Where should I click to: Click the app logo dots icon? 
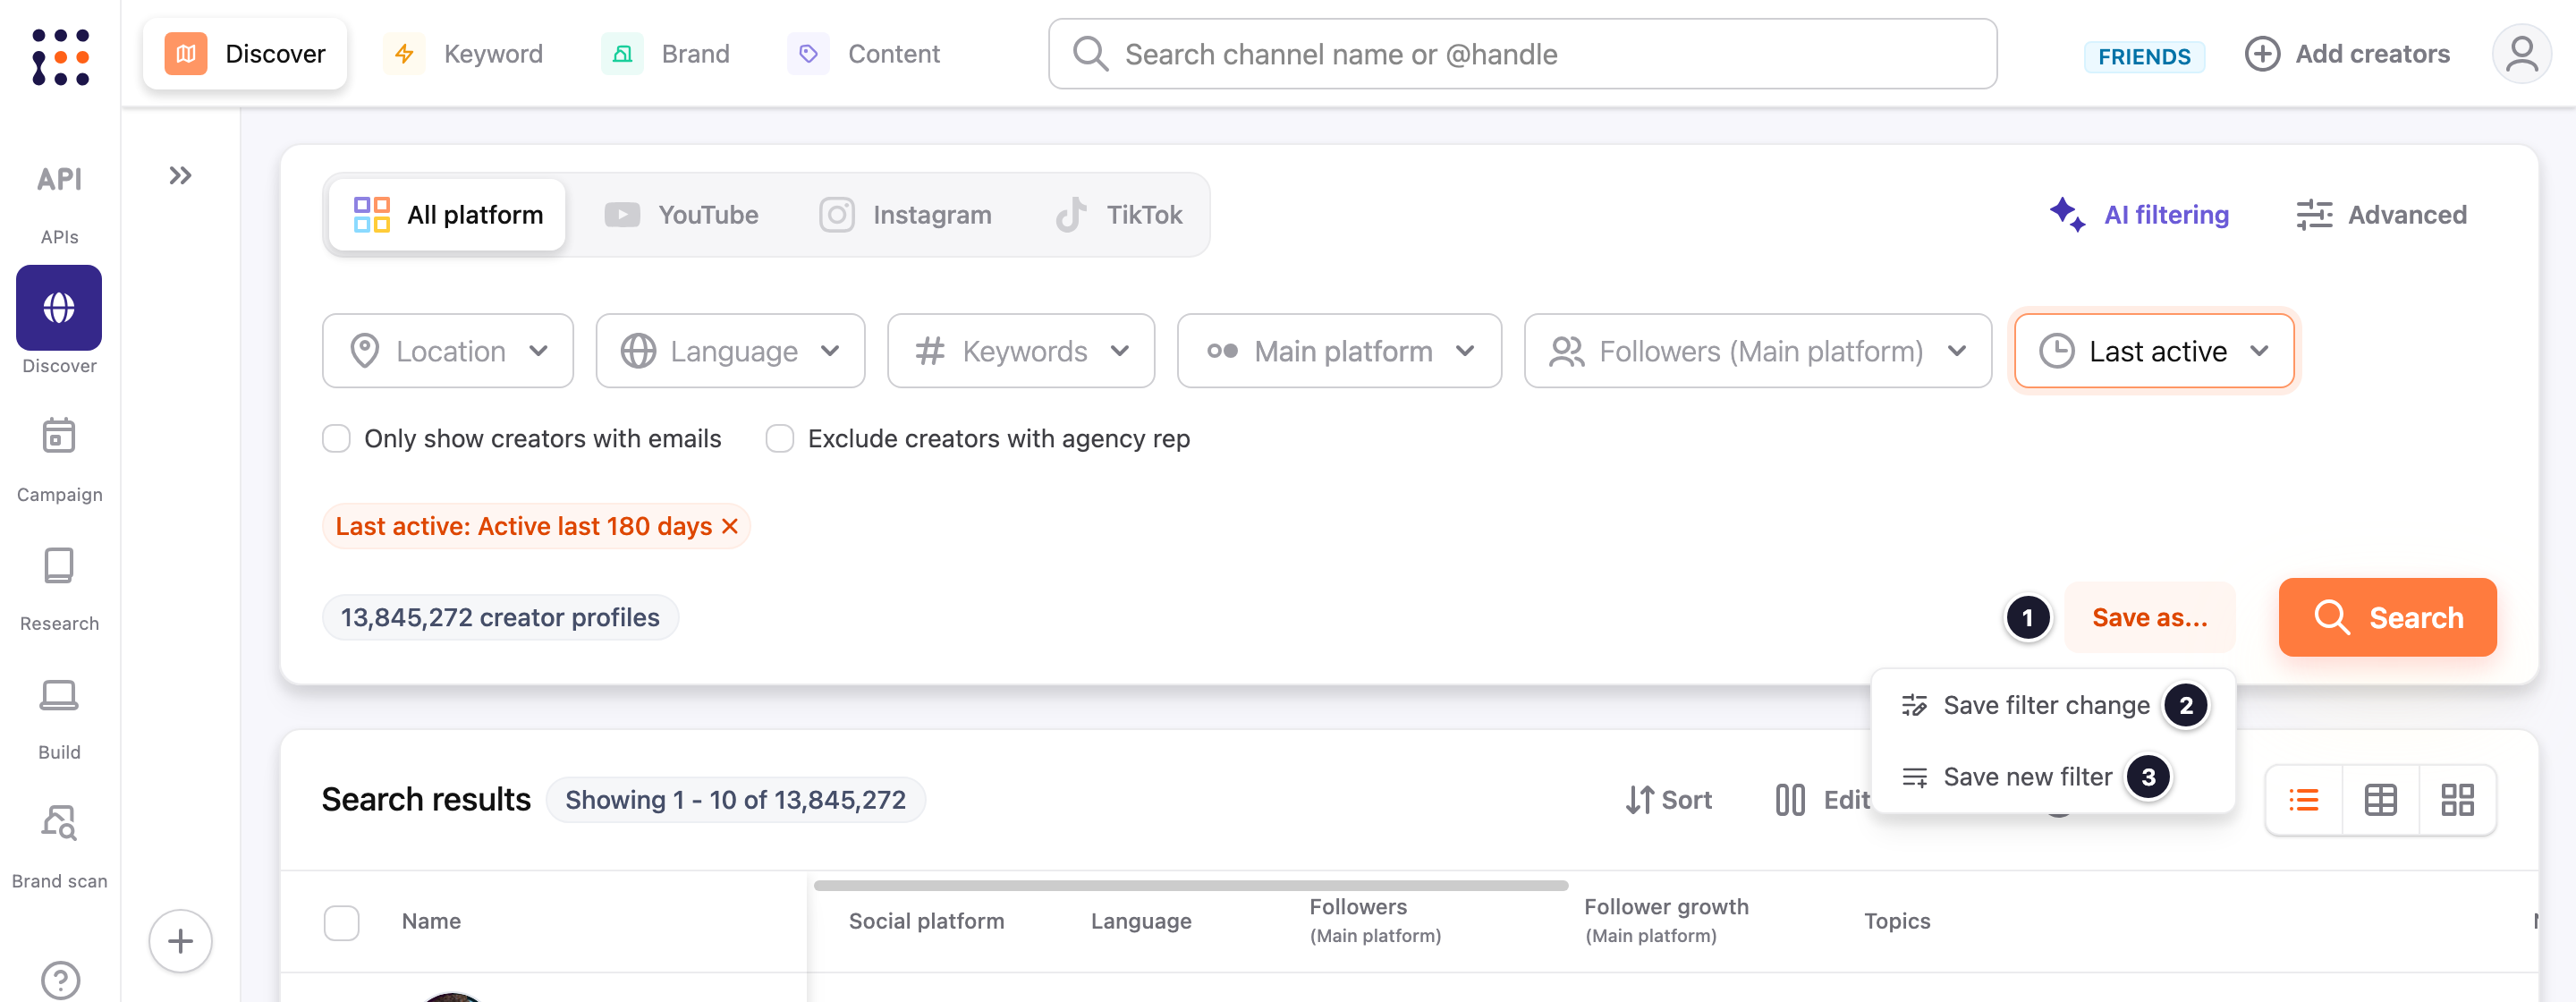[61, 57]
